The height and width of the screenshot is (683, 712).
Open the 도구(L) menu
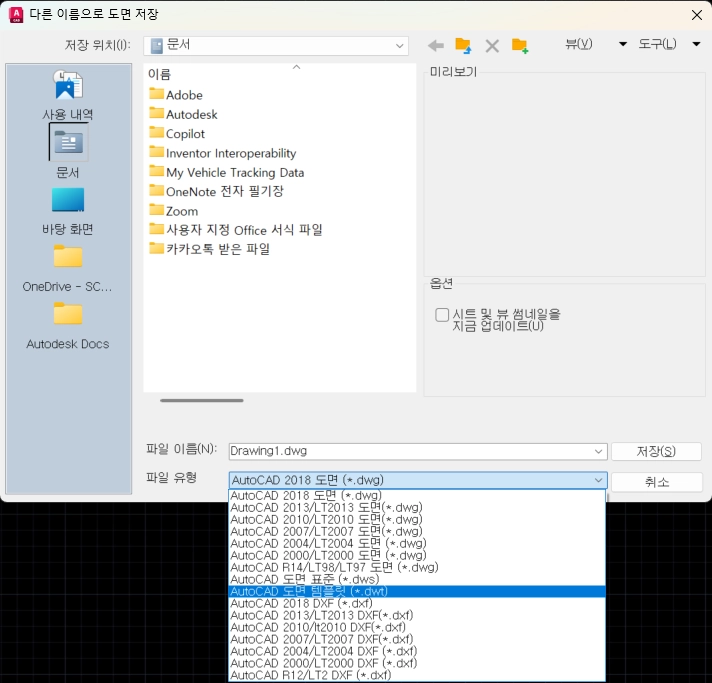click(657, 44)
